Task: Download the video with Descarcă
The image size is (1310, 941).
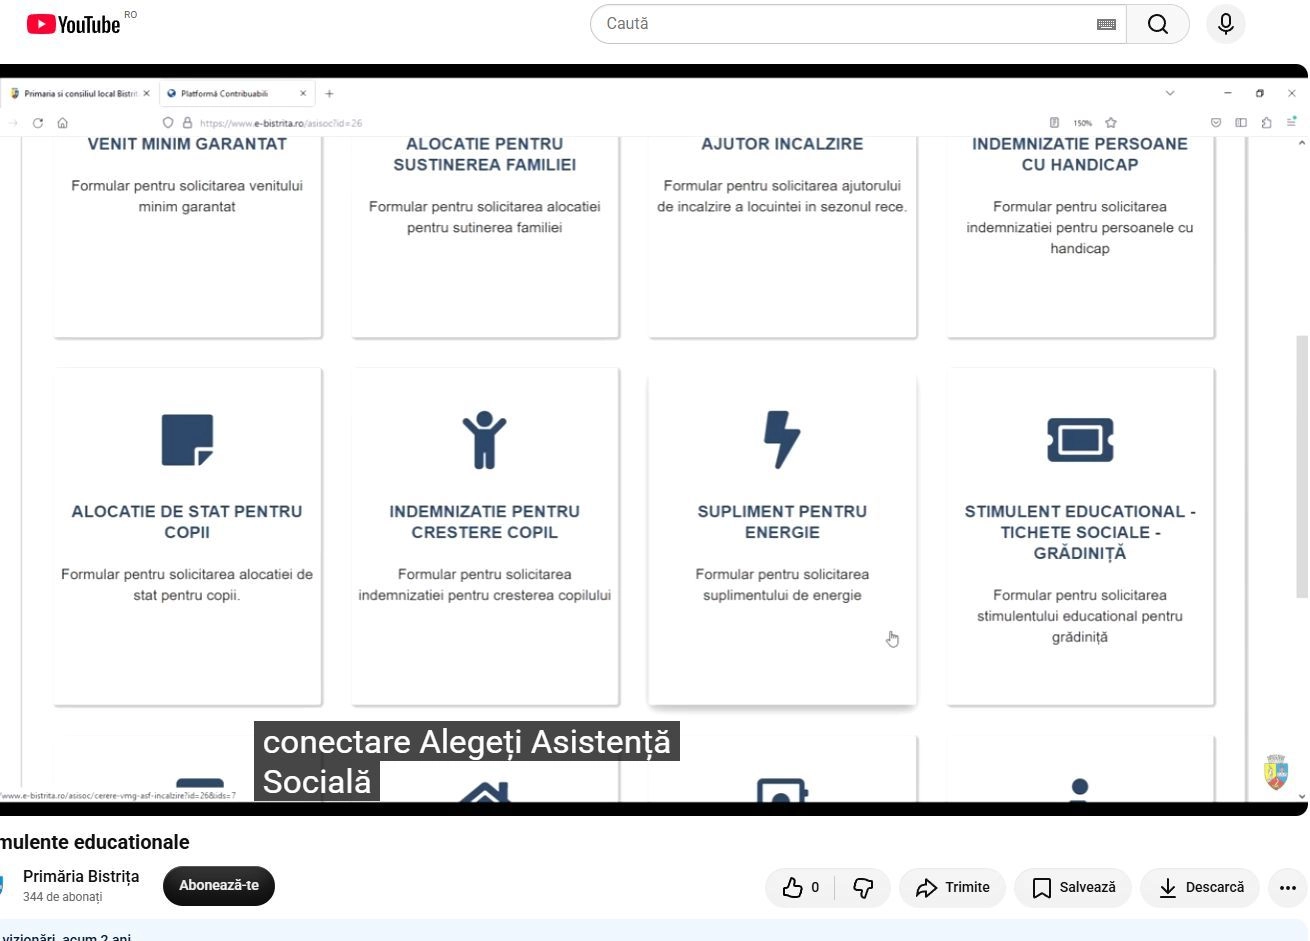Action: pos(1200,887)
